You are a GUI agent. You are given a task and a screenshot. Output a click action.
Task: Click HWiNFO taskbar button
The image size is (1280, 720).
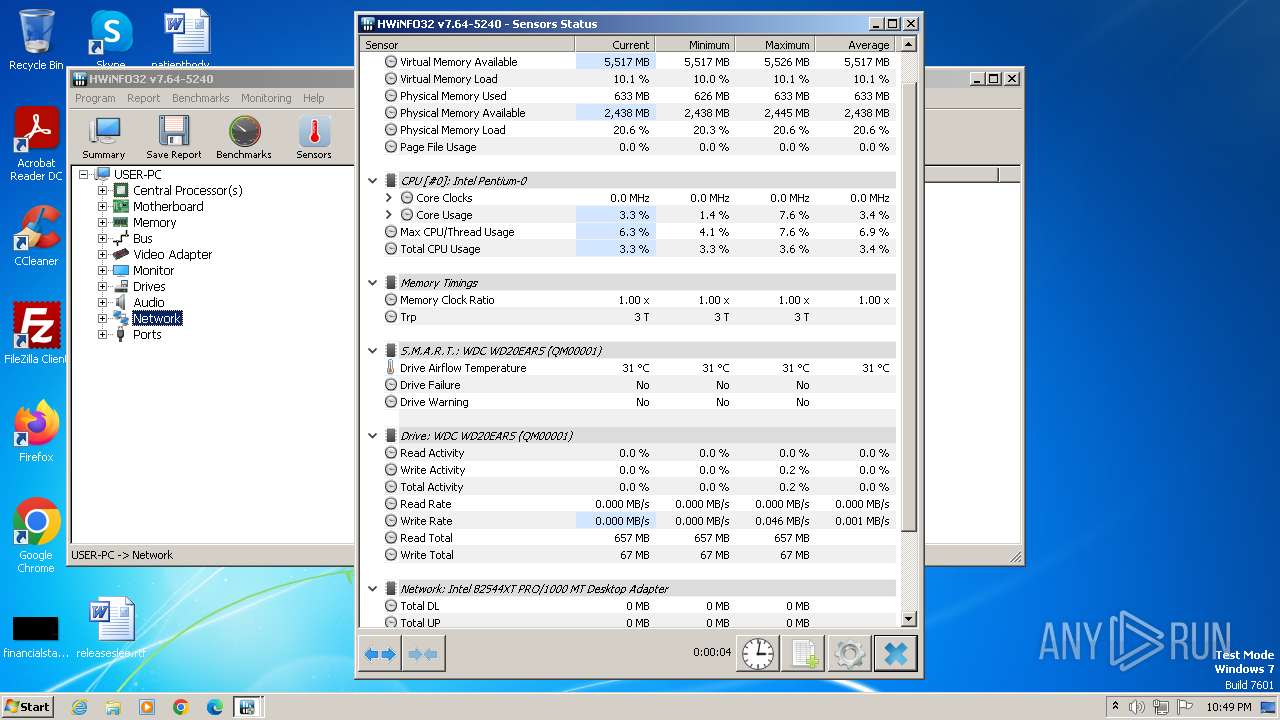click(x=247, y=707)
